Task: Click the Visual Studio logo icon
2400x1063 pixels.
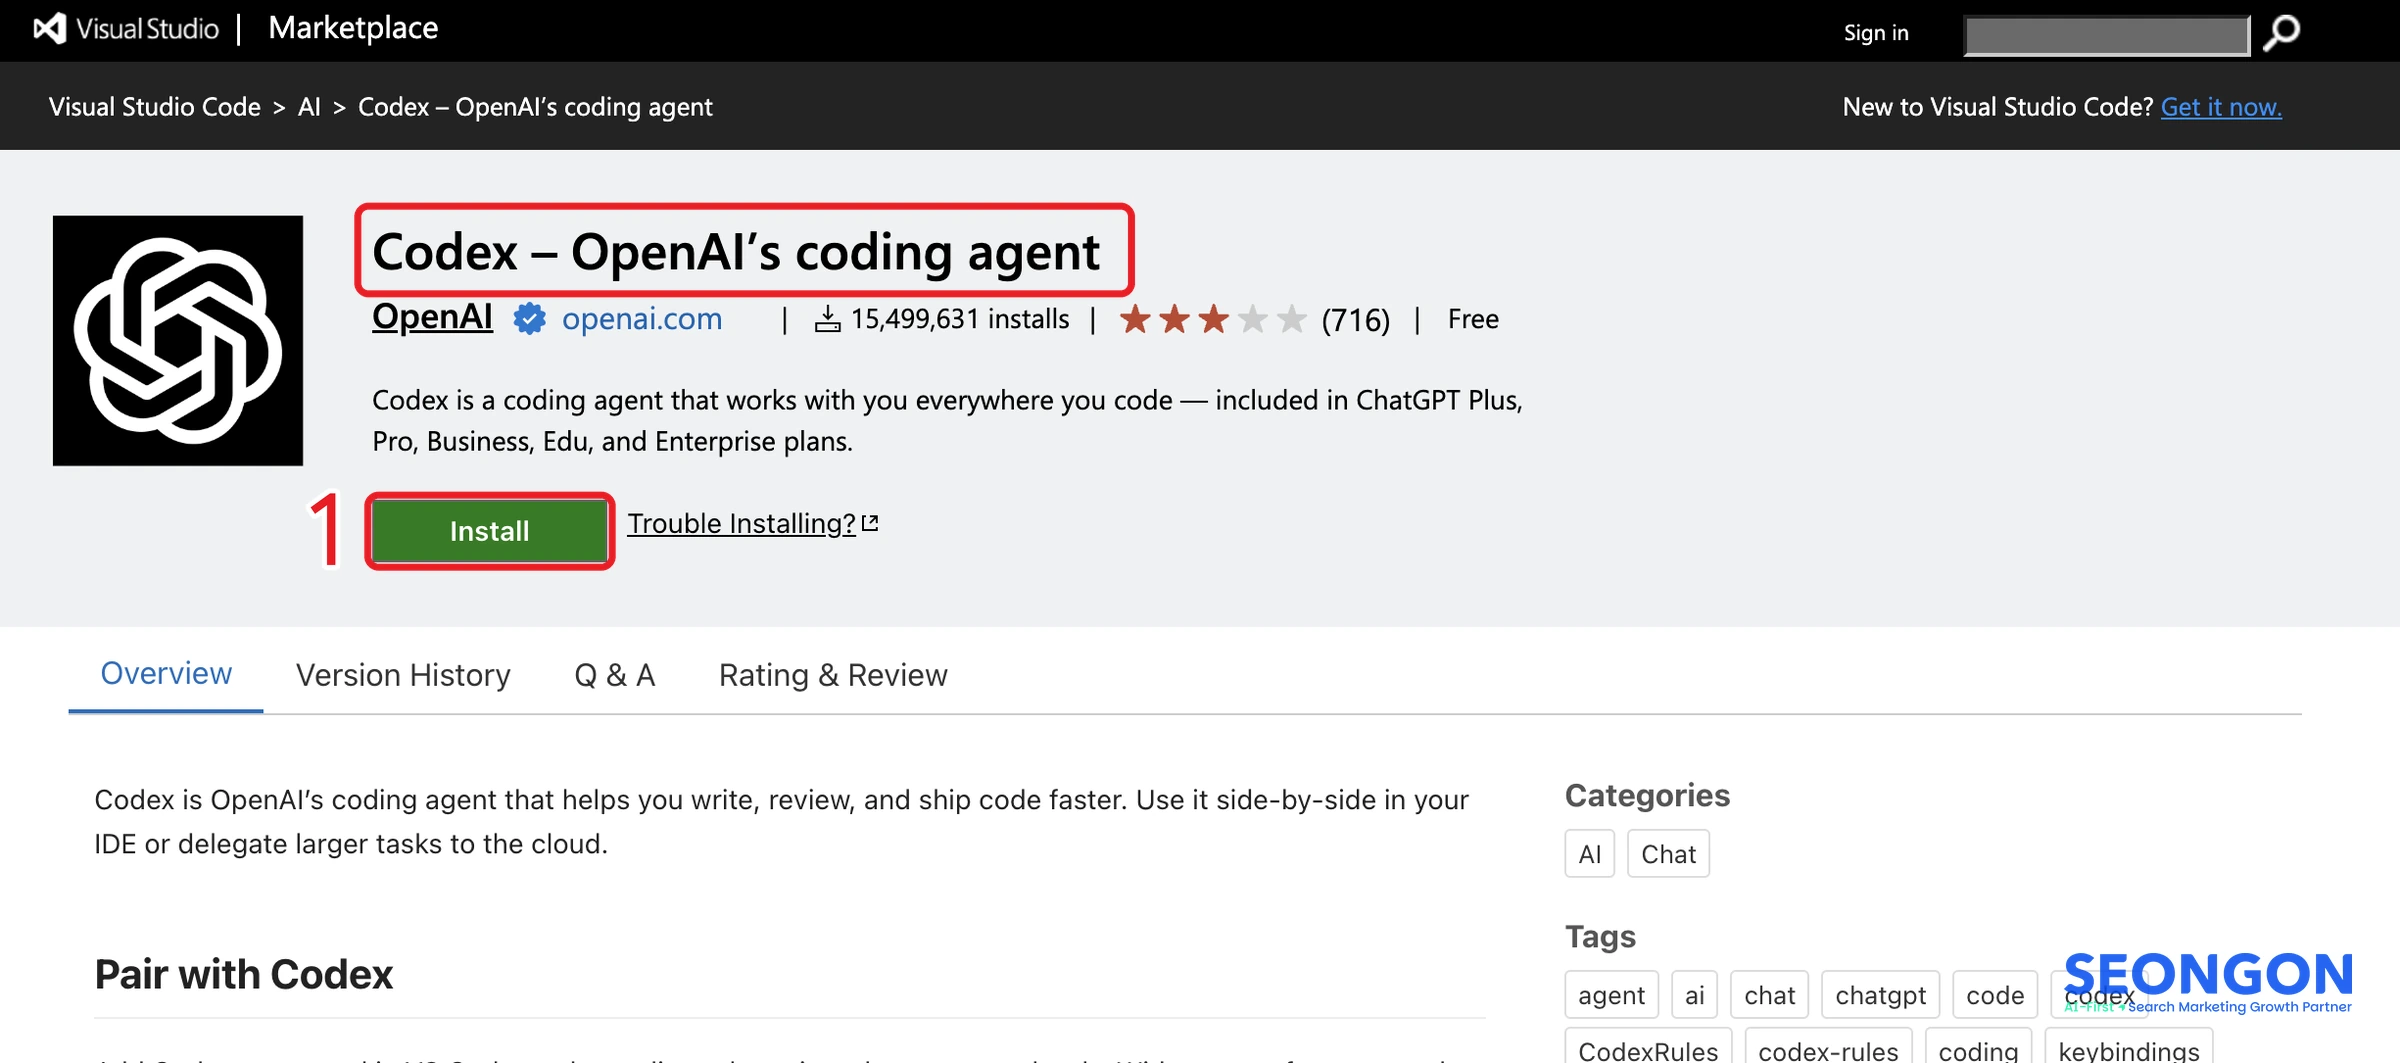Action: coord(50,28)
